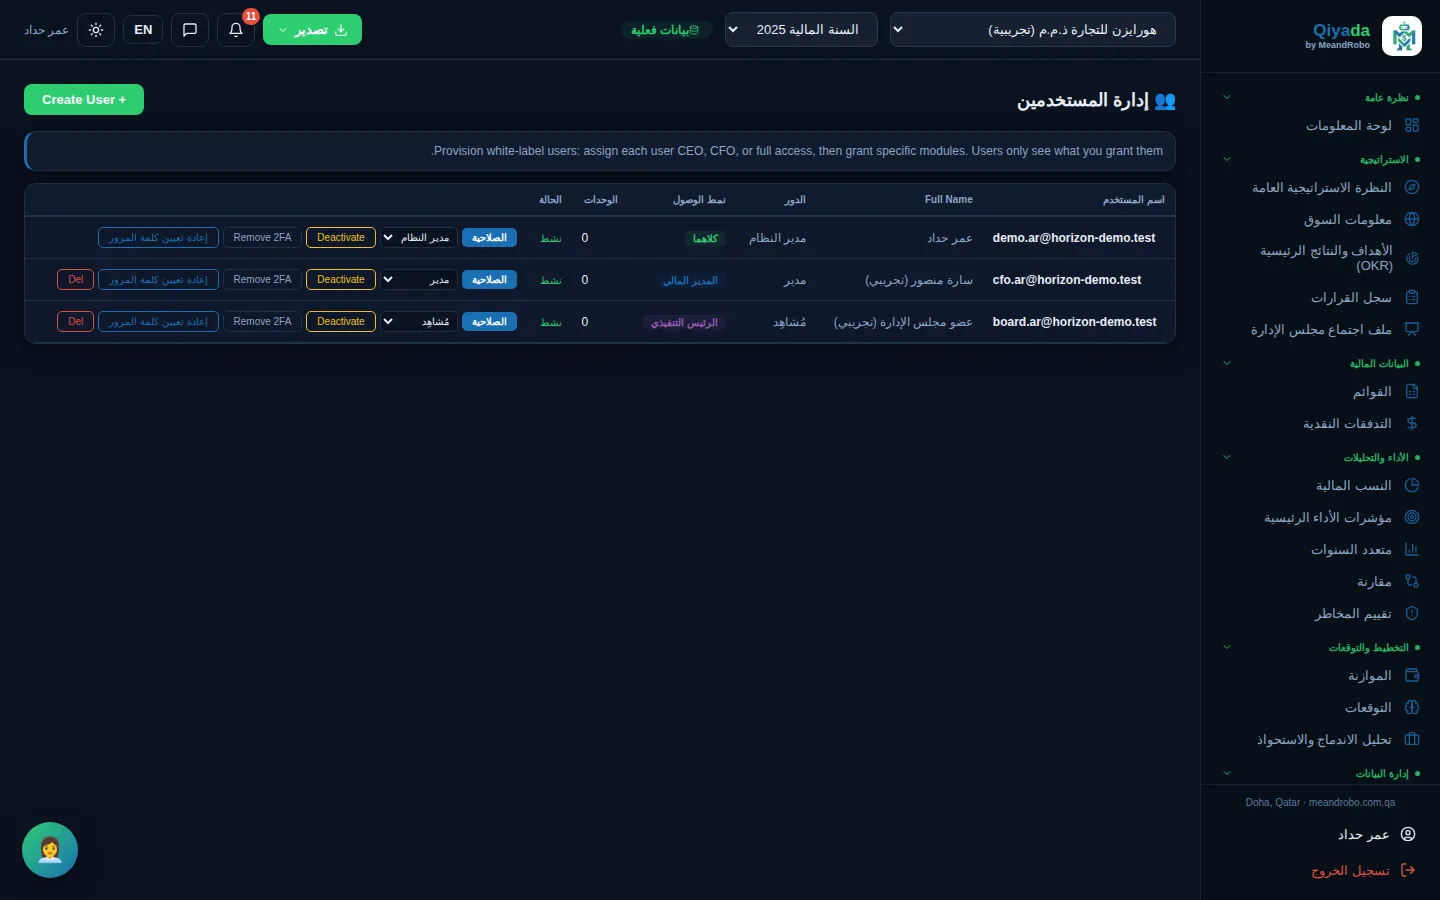Viewport: 1440px width, 900px height.
Task: Open the role dropdown for board.ar@horizon-demo.test
Action: pyautogui.click(x=419, y=322)
